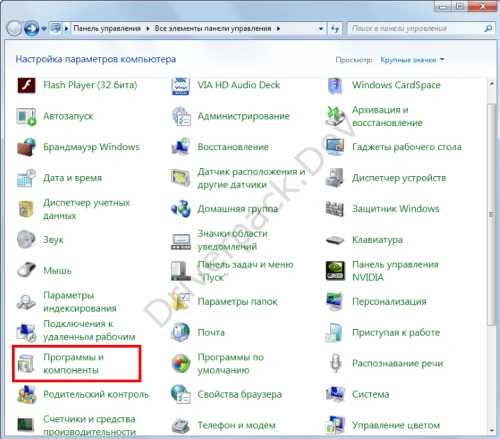Image resolution: width=500 pixels, height=439 pixels.
Task: Open the Диспетчер устройств icon
Action: [x=335, y=178]
